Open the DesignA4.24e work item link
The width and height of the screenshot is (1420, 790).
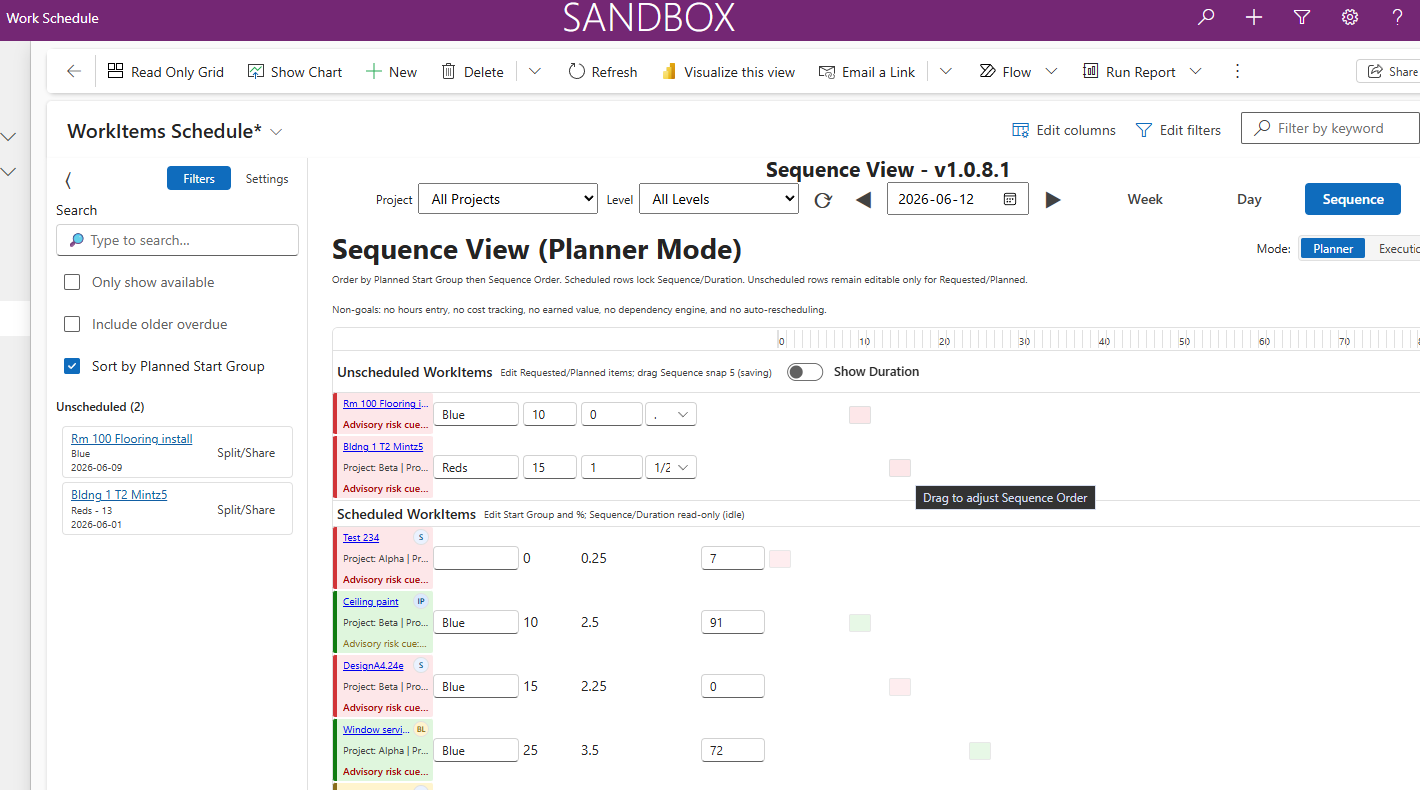pyautogui.click(x=374, y=666)
